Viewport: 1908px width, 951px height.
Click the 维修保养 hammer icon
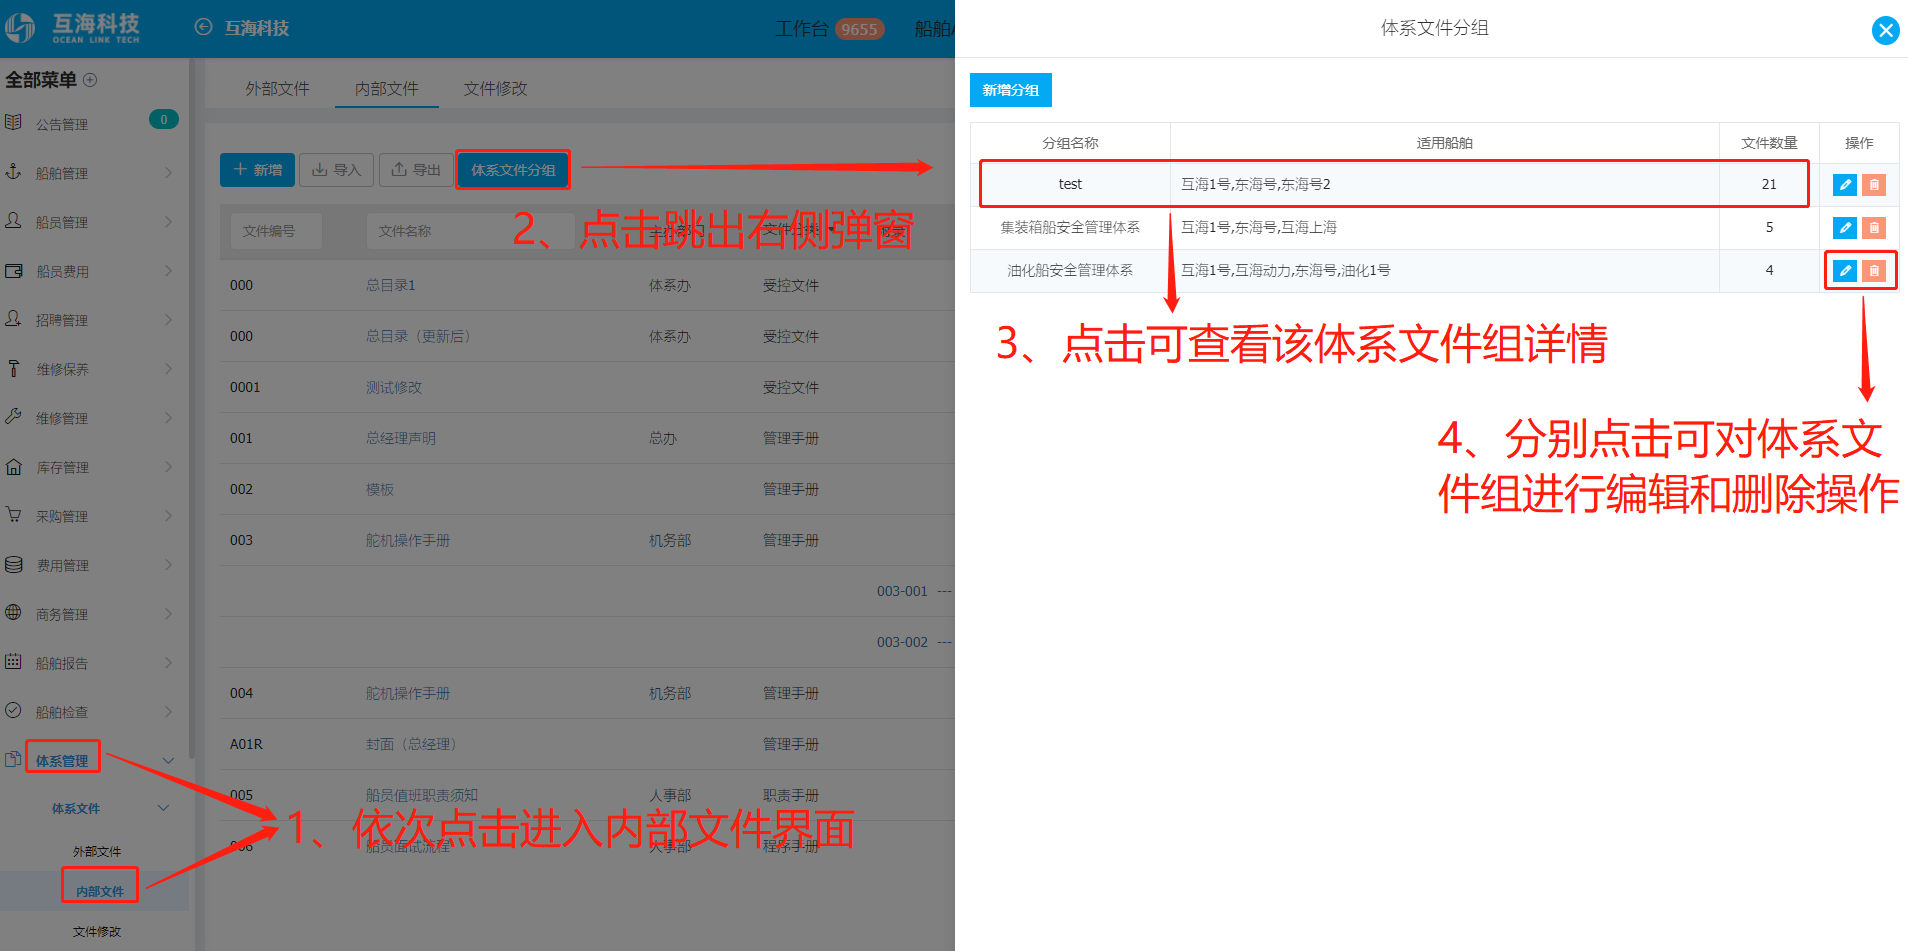pos(13,368)
